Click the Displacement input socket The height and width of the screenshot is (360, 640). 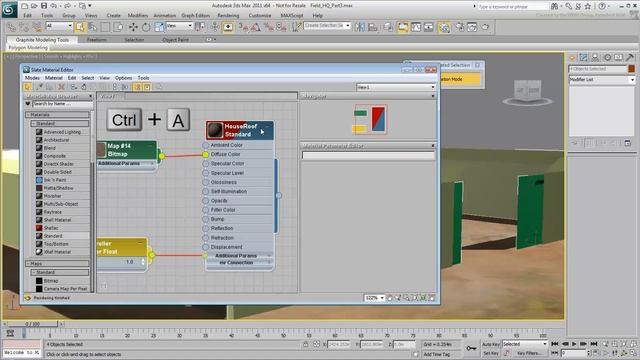click(x=206, y=247)
